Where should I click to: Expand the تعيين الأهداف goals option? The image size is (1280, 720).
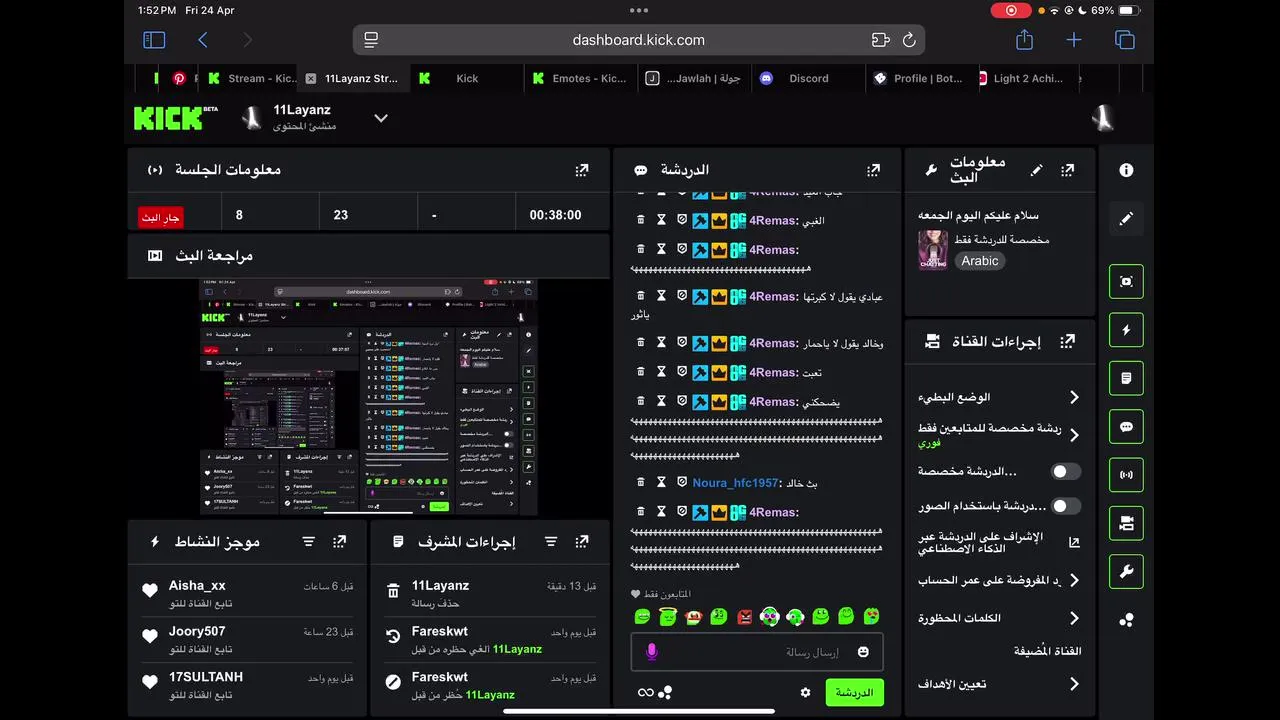click(1074, 684)
